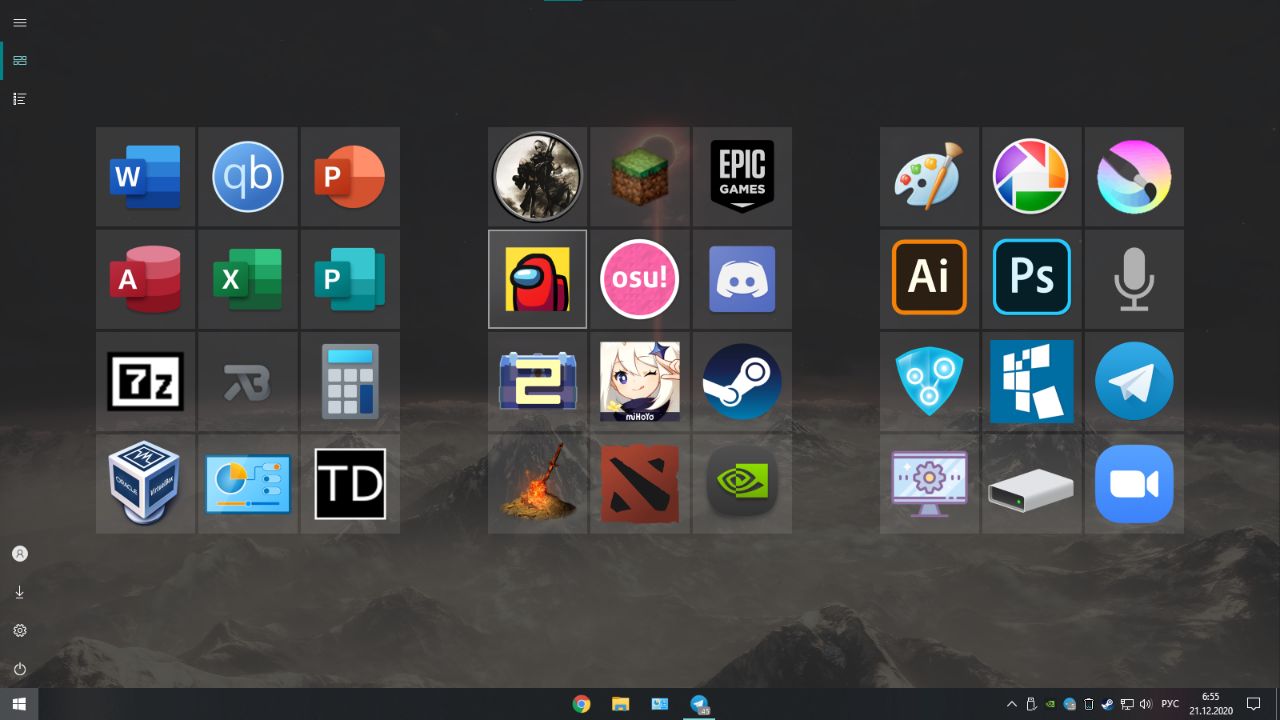Open the Recycle Bin tray icon
The image size is (1280, 720).
(x=1088, y=704)
